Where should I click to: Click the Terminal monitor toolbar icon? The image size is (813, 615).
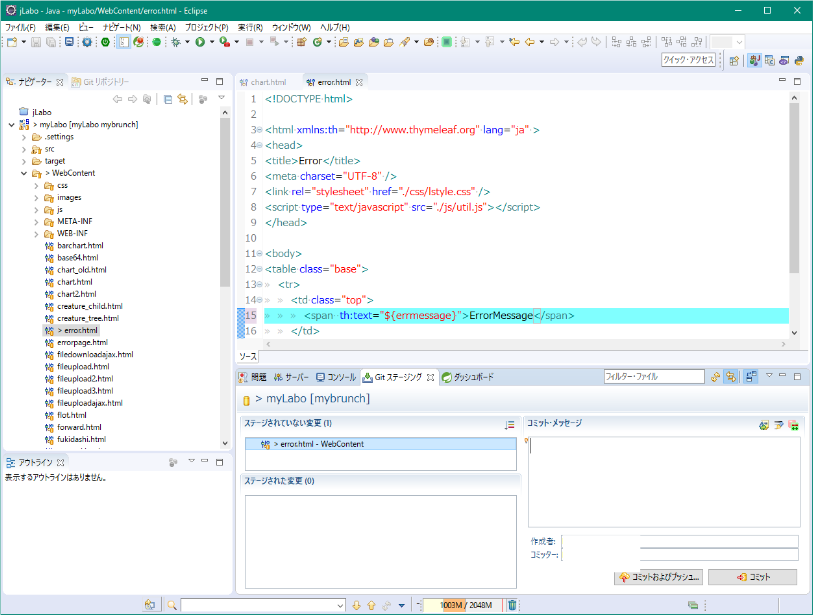tap(69, 42)
